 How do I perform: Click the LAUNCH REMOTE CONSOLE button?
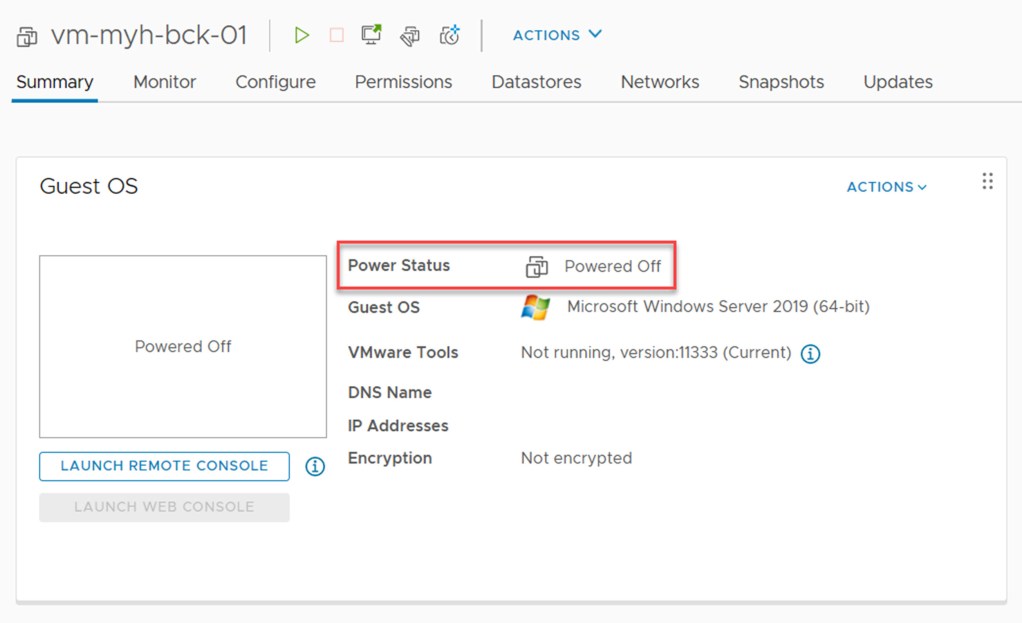tap(163, 466)
